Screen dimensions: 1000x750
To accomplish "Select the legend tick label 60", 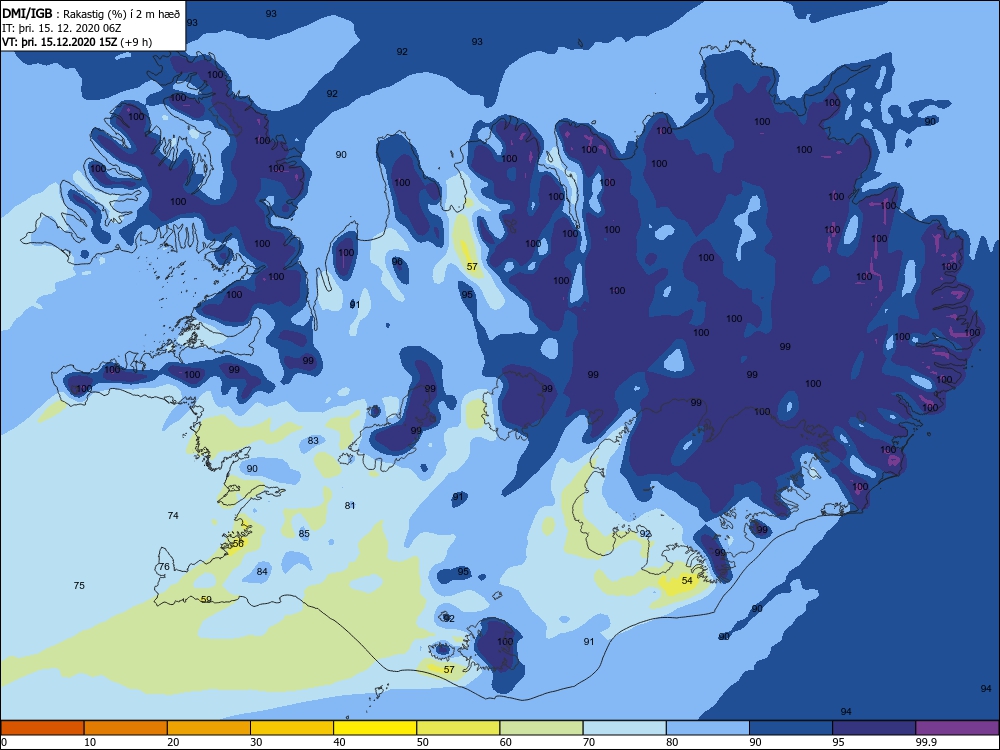I will pyautogui.click(x=506, y=742).
